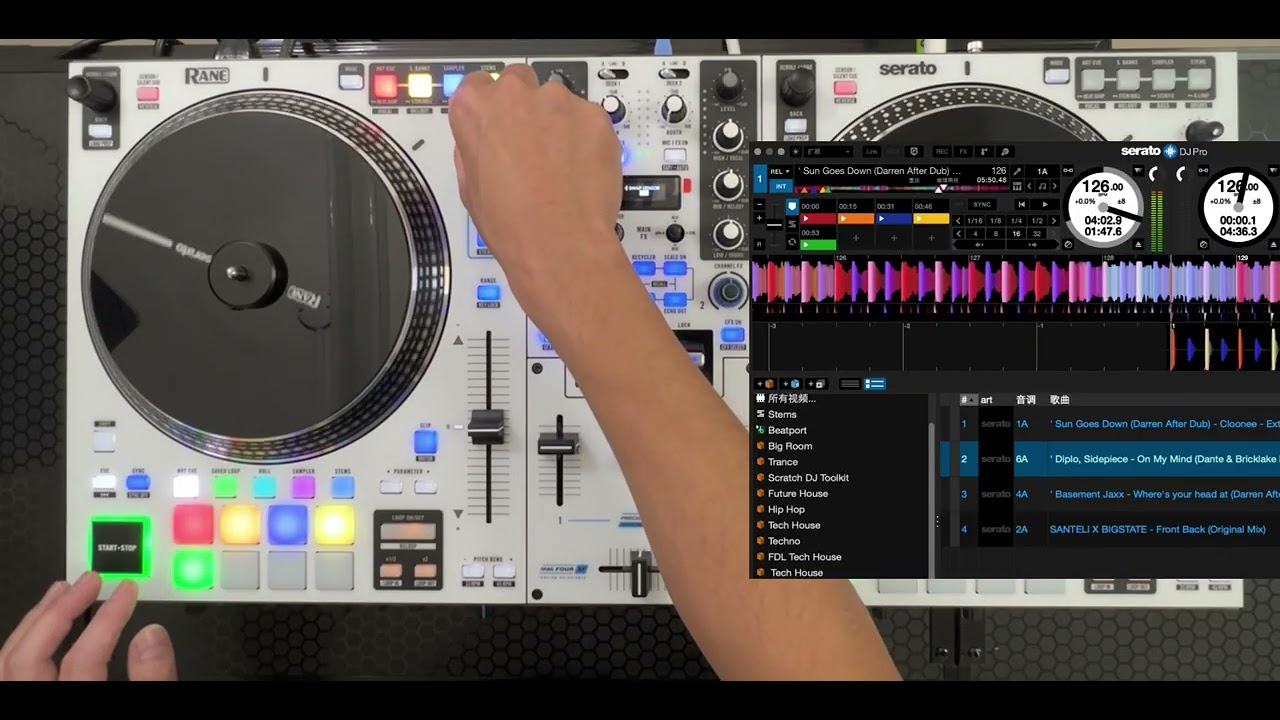Click the censor icon below deck 2 platter
Screen dimensions: 1280x720
[1204, 244]
